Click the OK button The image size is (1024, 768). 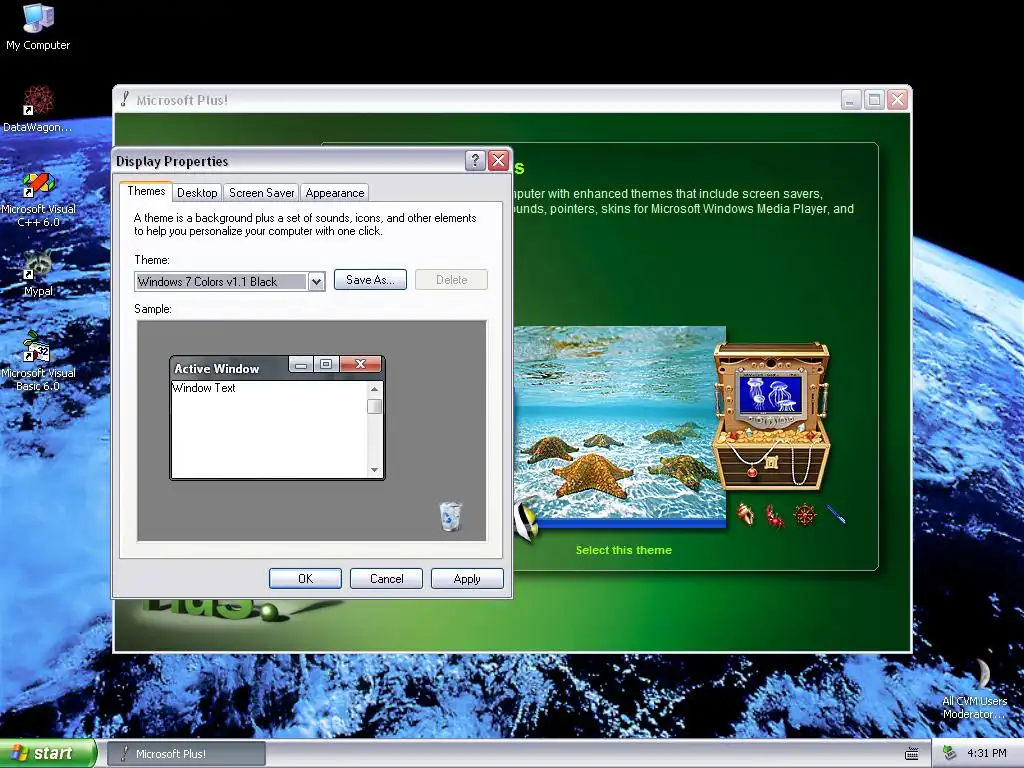pos(305,579)
